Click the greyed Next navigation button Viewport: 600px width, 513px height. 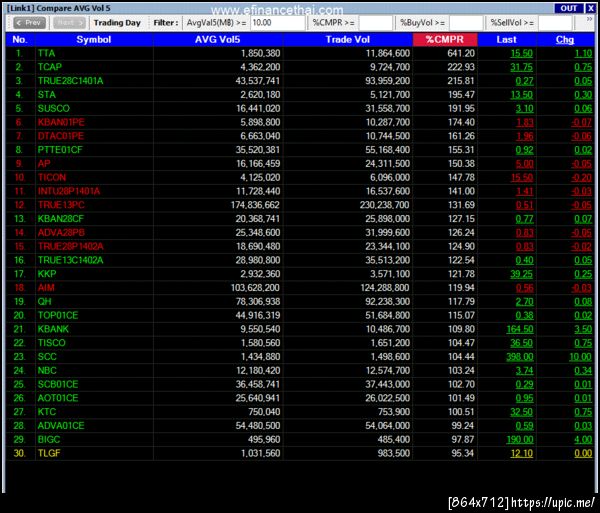coord(69,23)
